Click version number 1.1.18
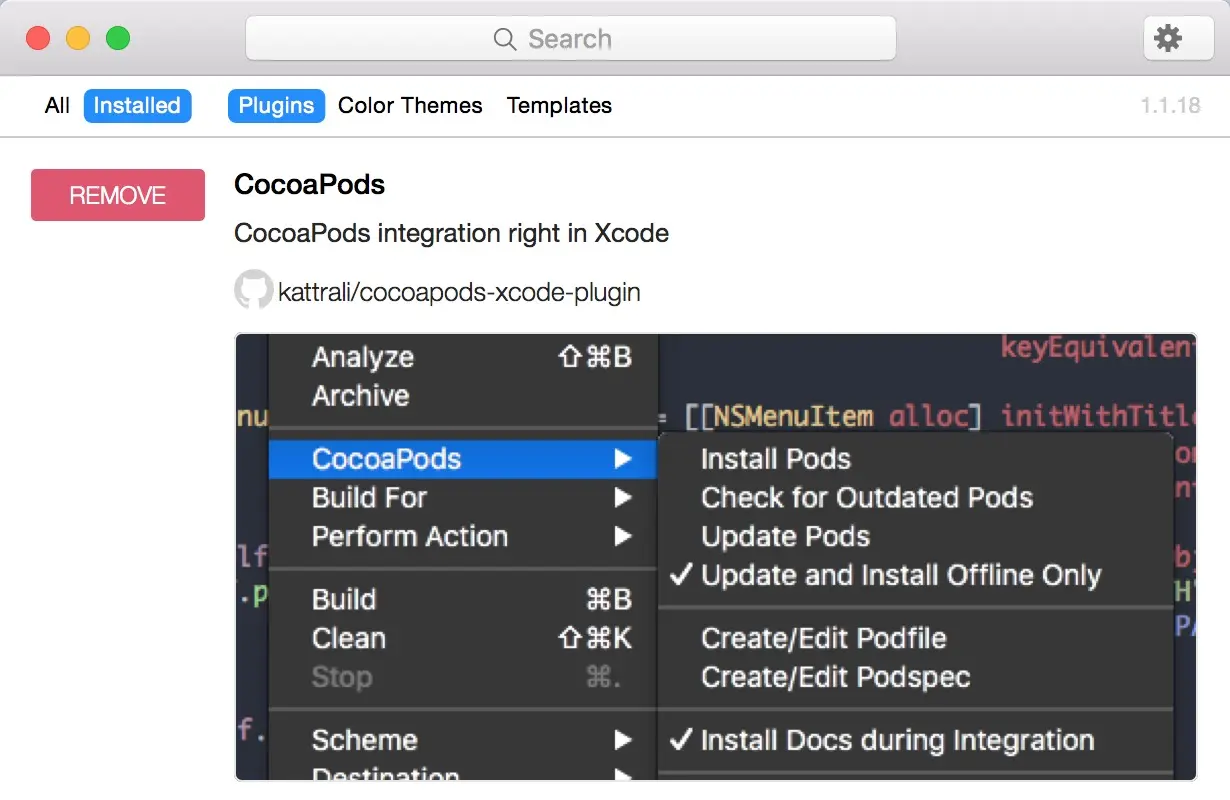1230x800 pixels. 1170,106
